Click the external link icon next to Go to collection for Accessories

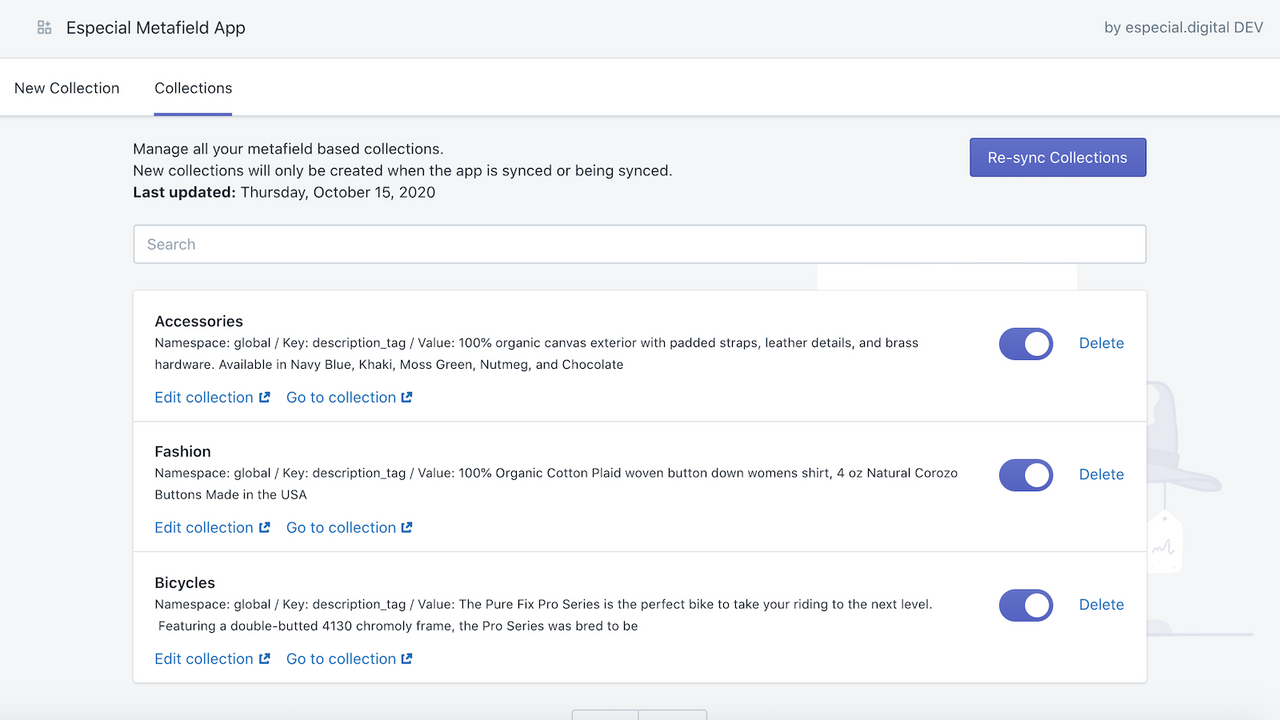pyautogui.click(x=409, y=397)
